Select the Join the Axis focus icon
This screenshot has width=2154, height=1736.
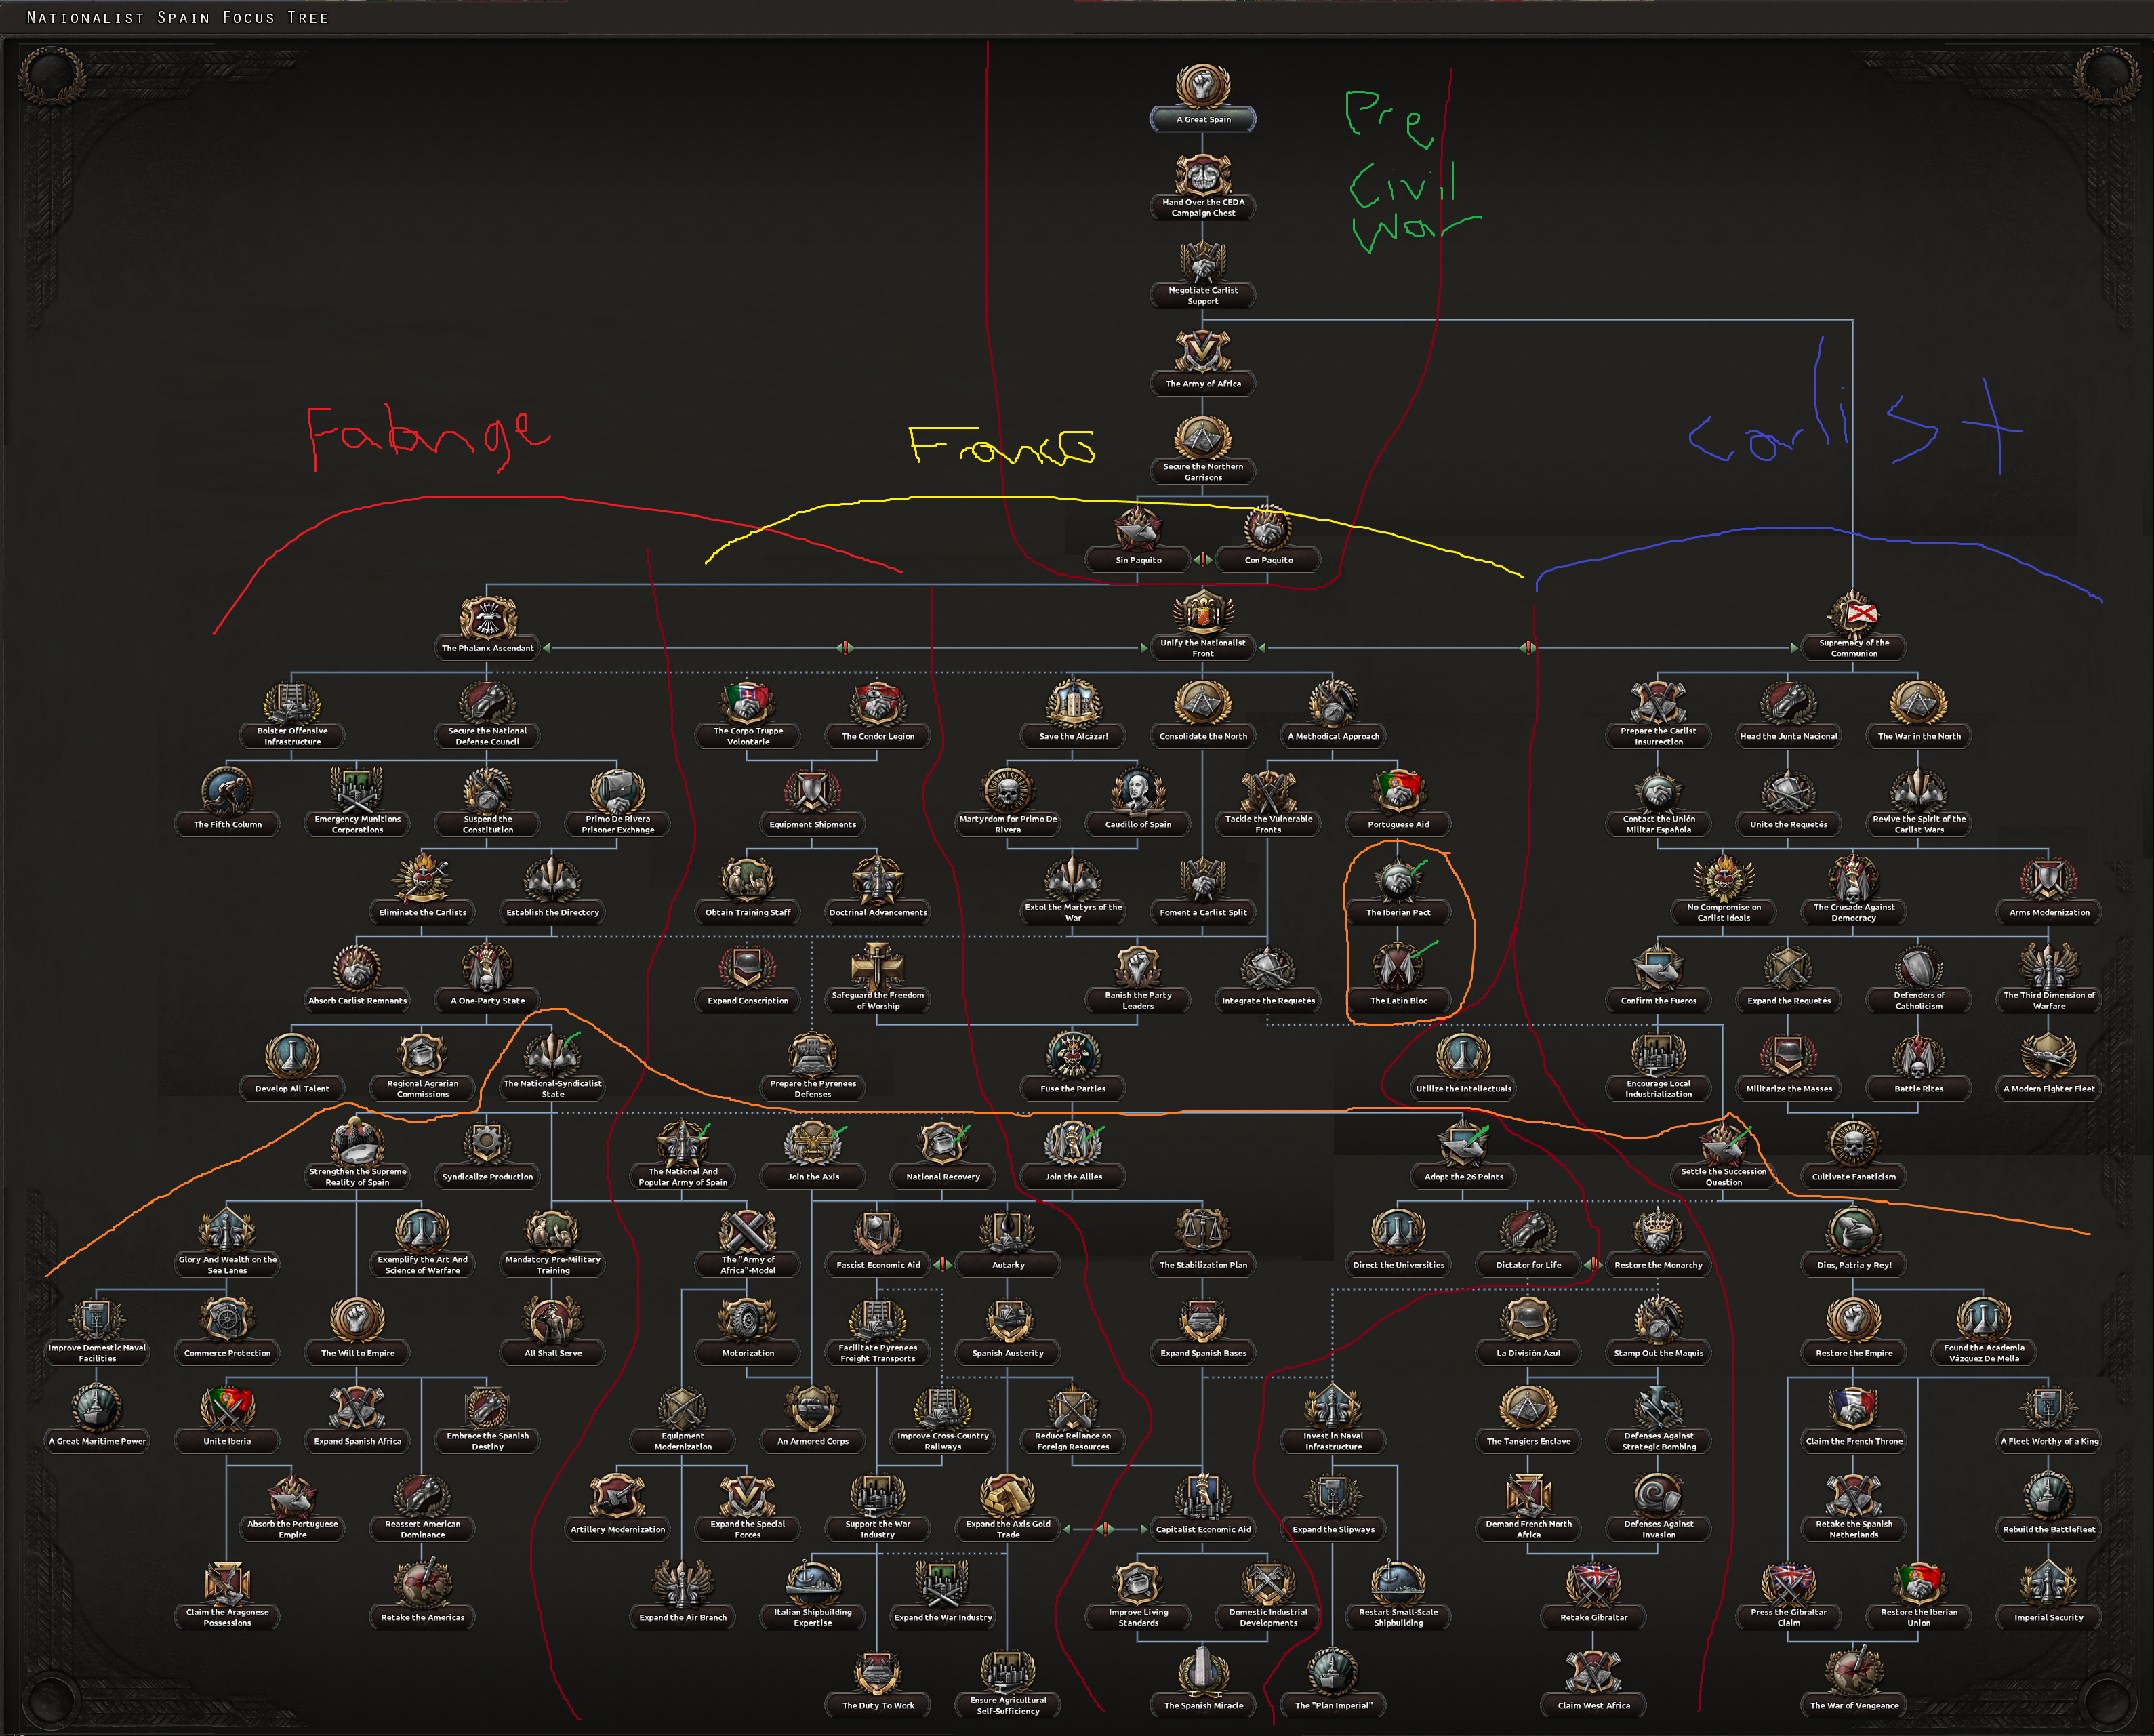click(x=812, y=1144)
